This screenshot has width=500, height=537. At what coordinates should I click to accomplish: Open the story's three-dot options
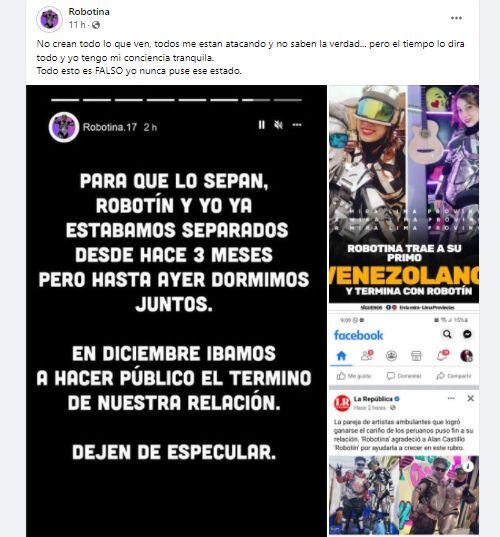(297, 125)
